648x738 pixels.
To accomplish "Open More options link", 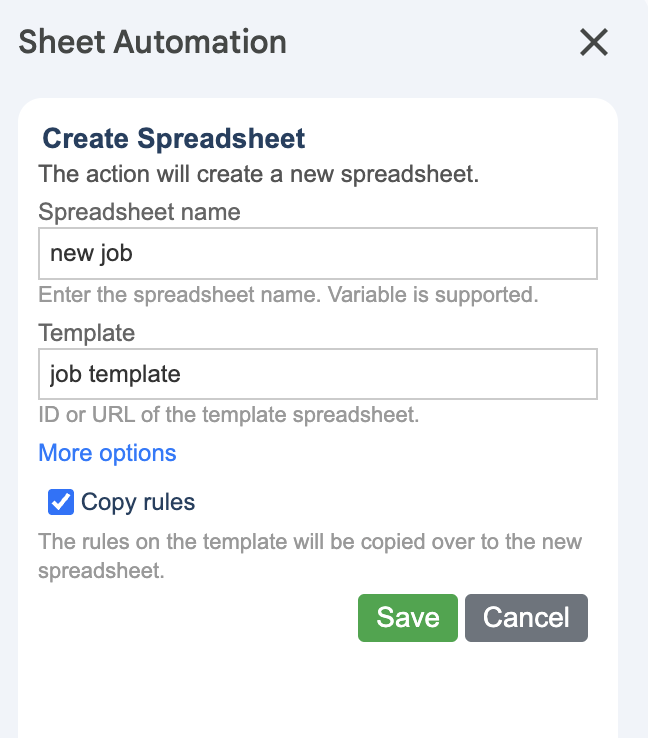I will click(x=107, y=453).
